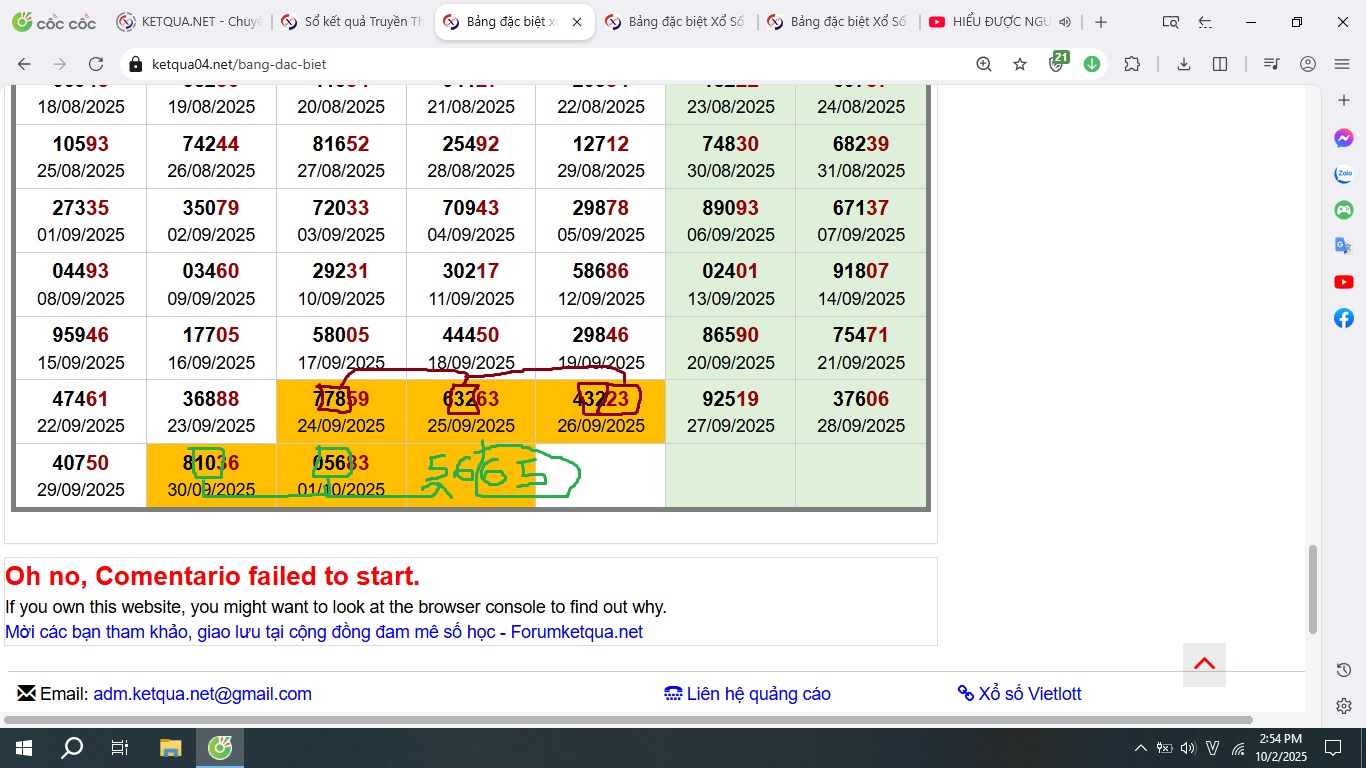Open the extensions puzzle icon

tap(1132, 64)
